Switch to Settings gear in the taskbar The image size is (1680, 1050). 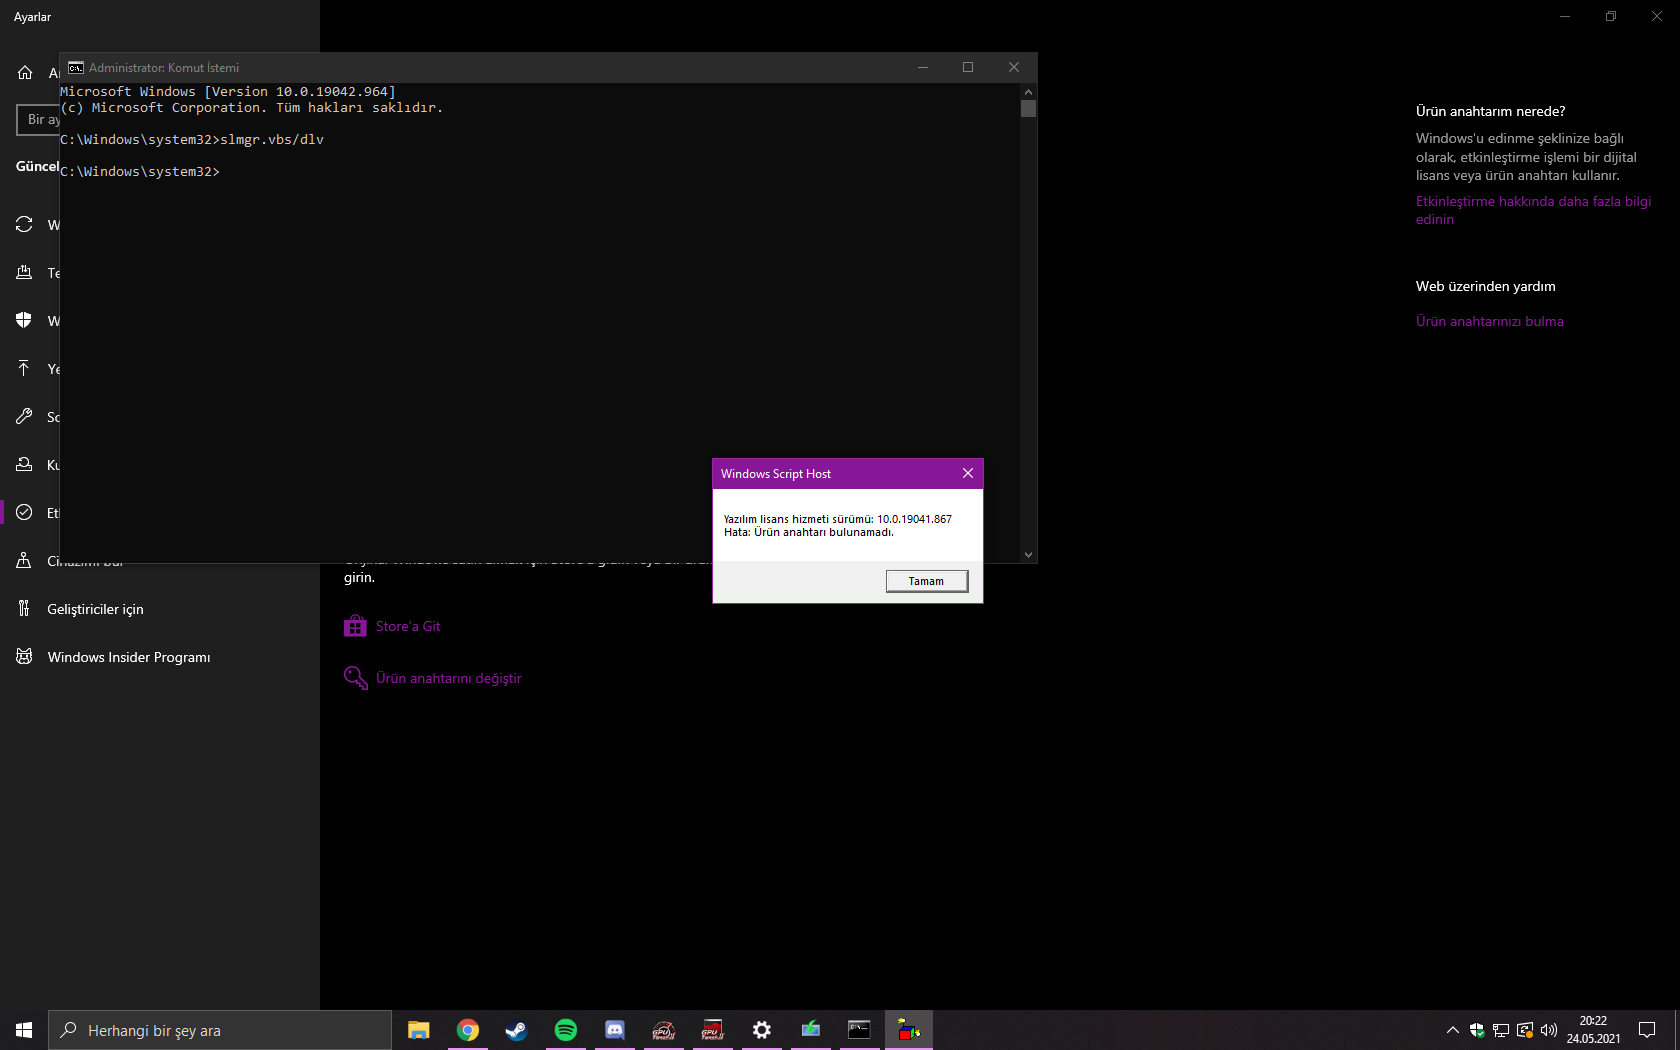(x=762, y=1030)
